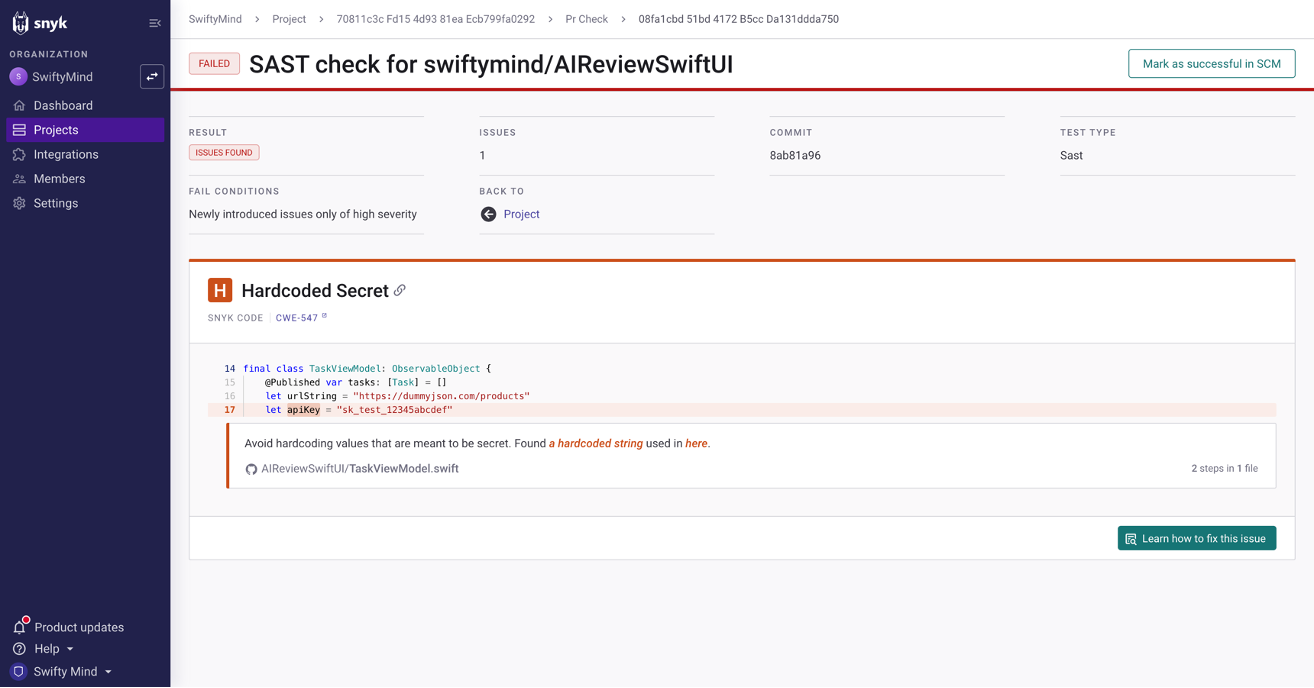The height and width of the screenshot is (688, 1314).
Task: Click the Integrations puzzle icon
Action: (19, 154)
